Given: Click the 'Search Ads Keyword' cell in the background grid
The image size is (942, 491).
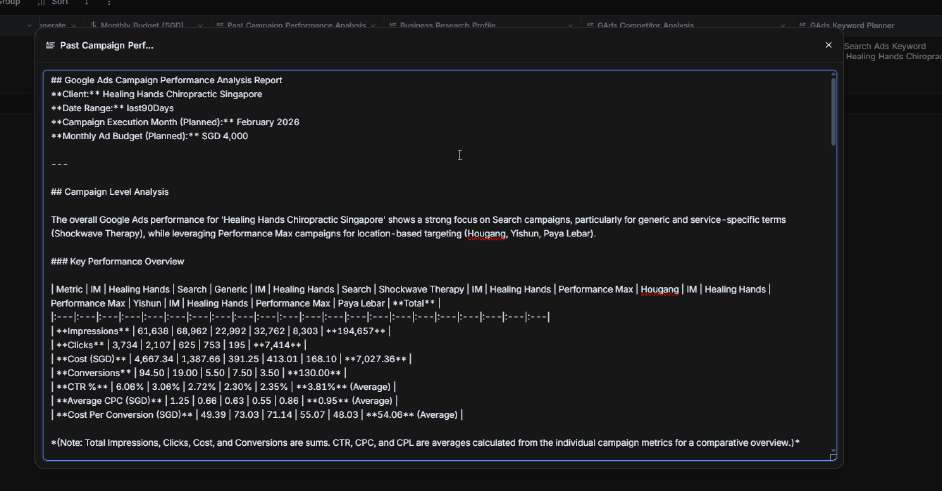Looking at the screenshot, I should coord(884,46).
